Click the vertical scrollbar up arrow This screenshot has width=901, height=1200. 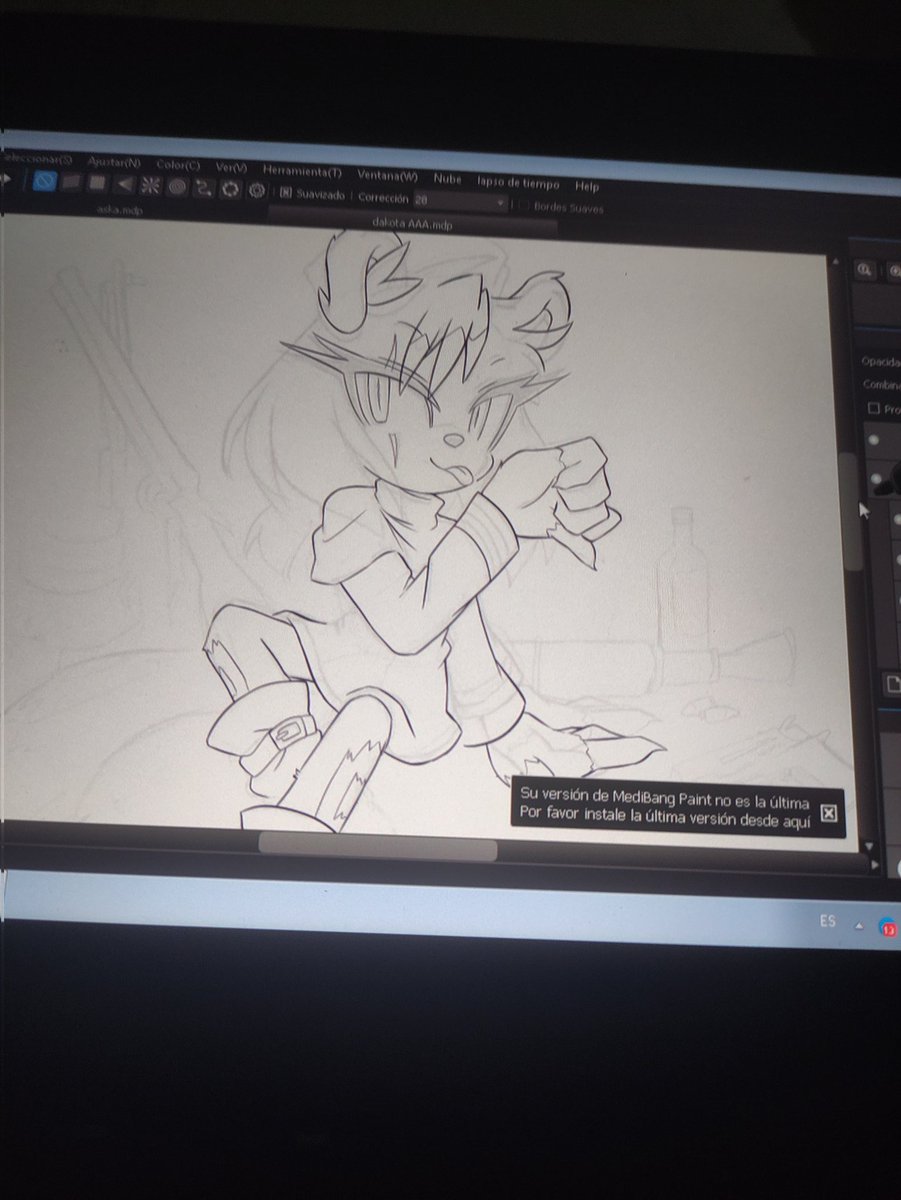(837, 260)
